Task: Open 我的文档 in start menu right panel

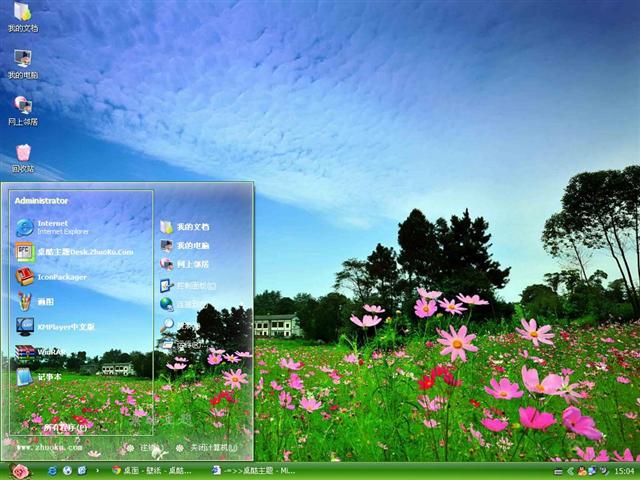Action: pos(184,227)
